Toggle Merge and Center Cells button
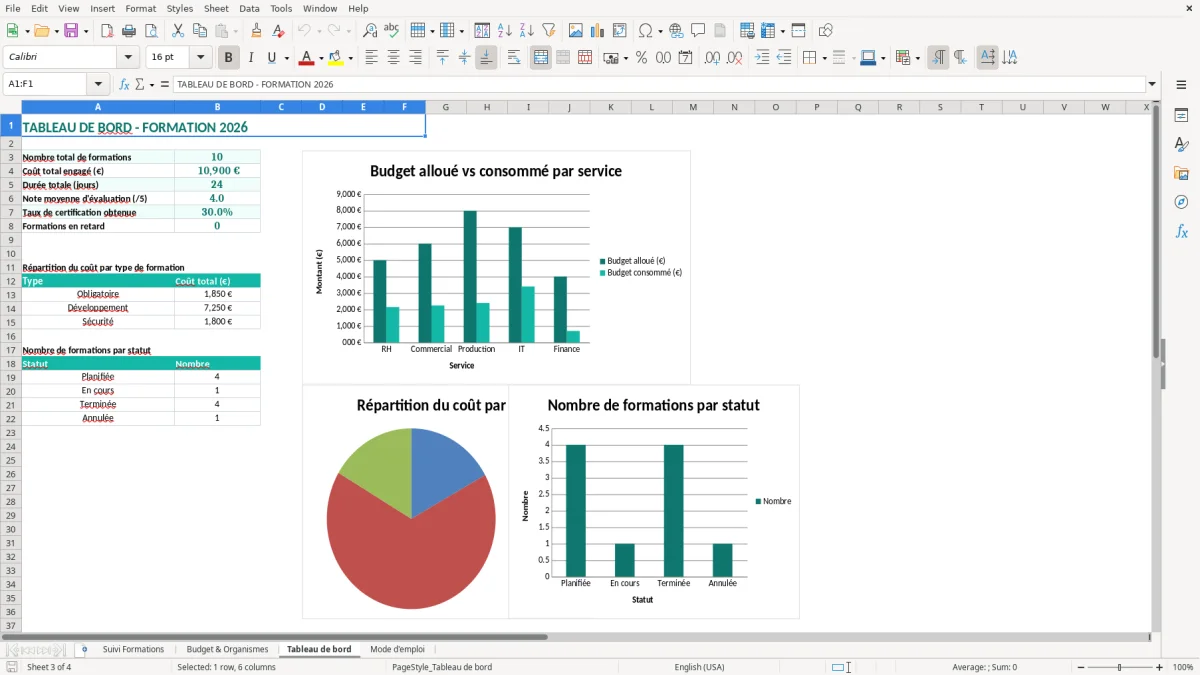The width and height of the screenshot is (1200, 675). [x=541, y=58]
